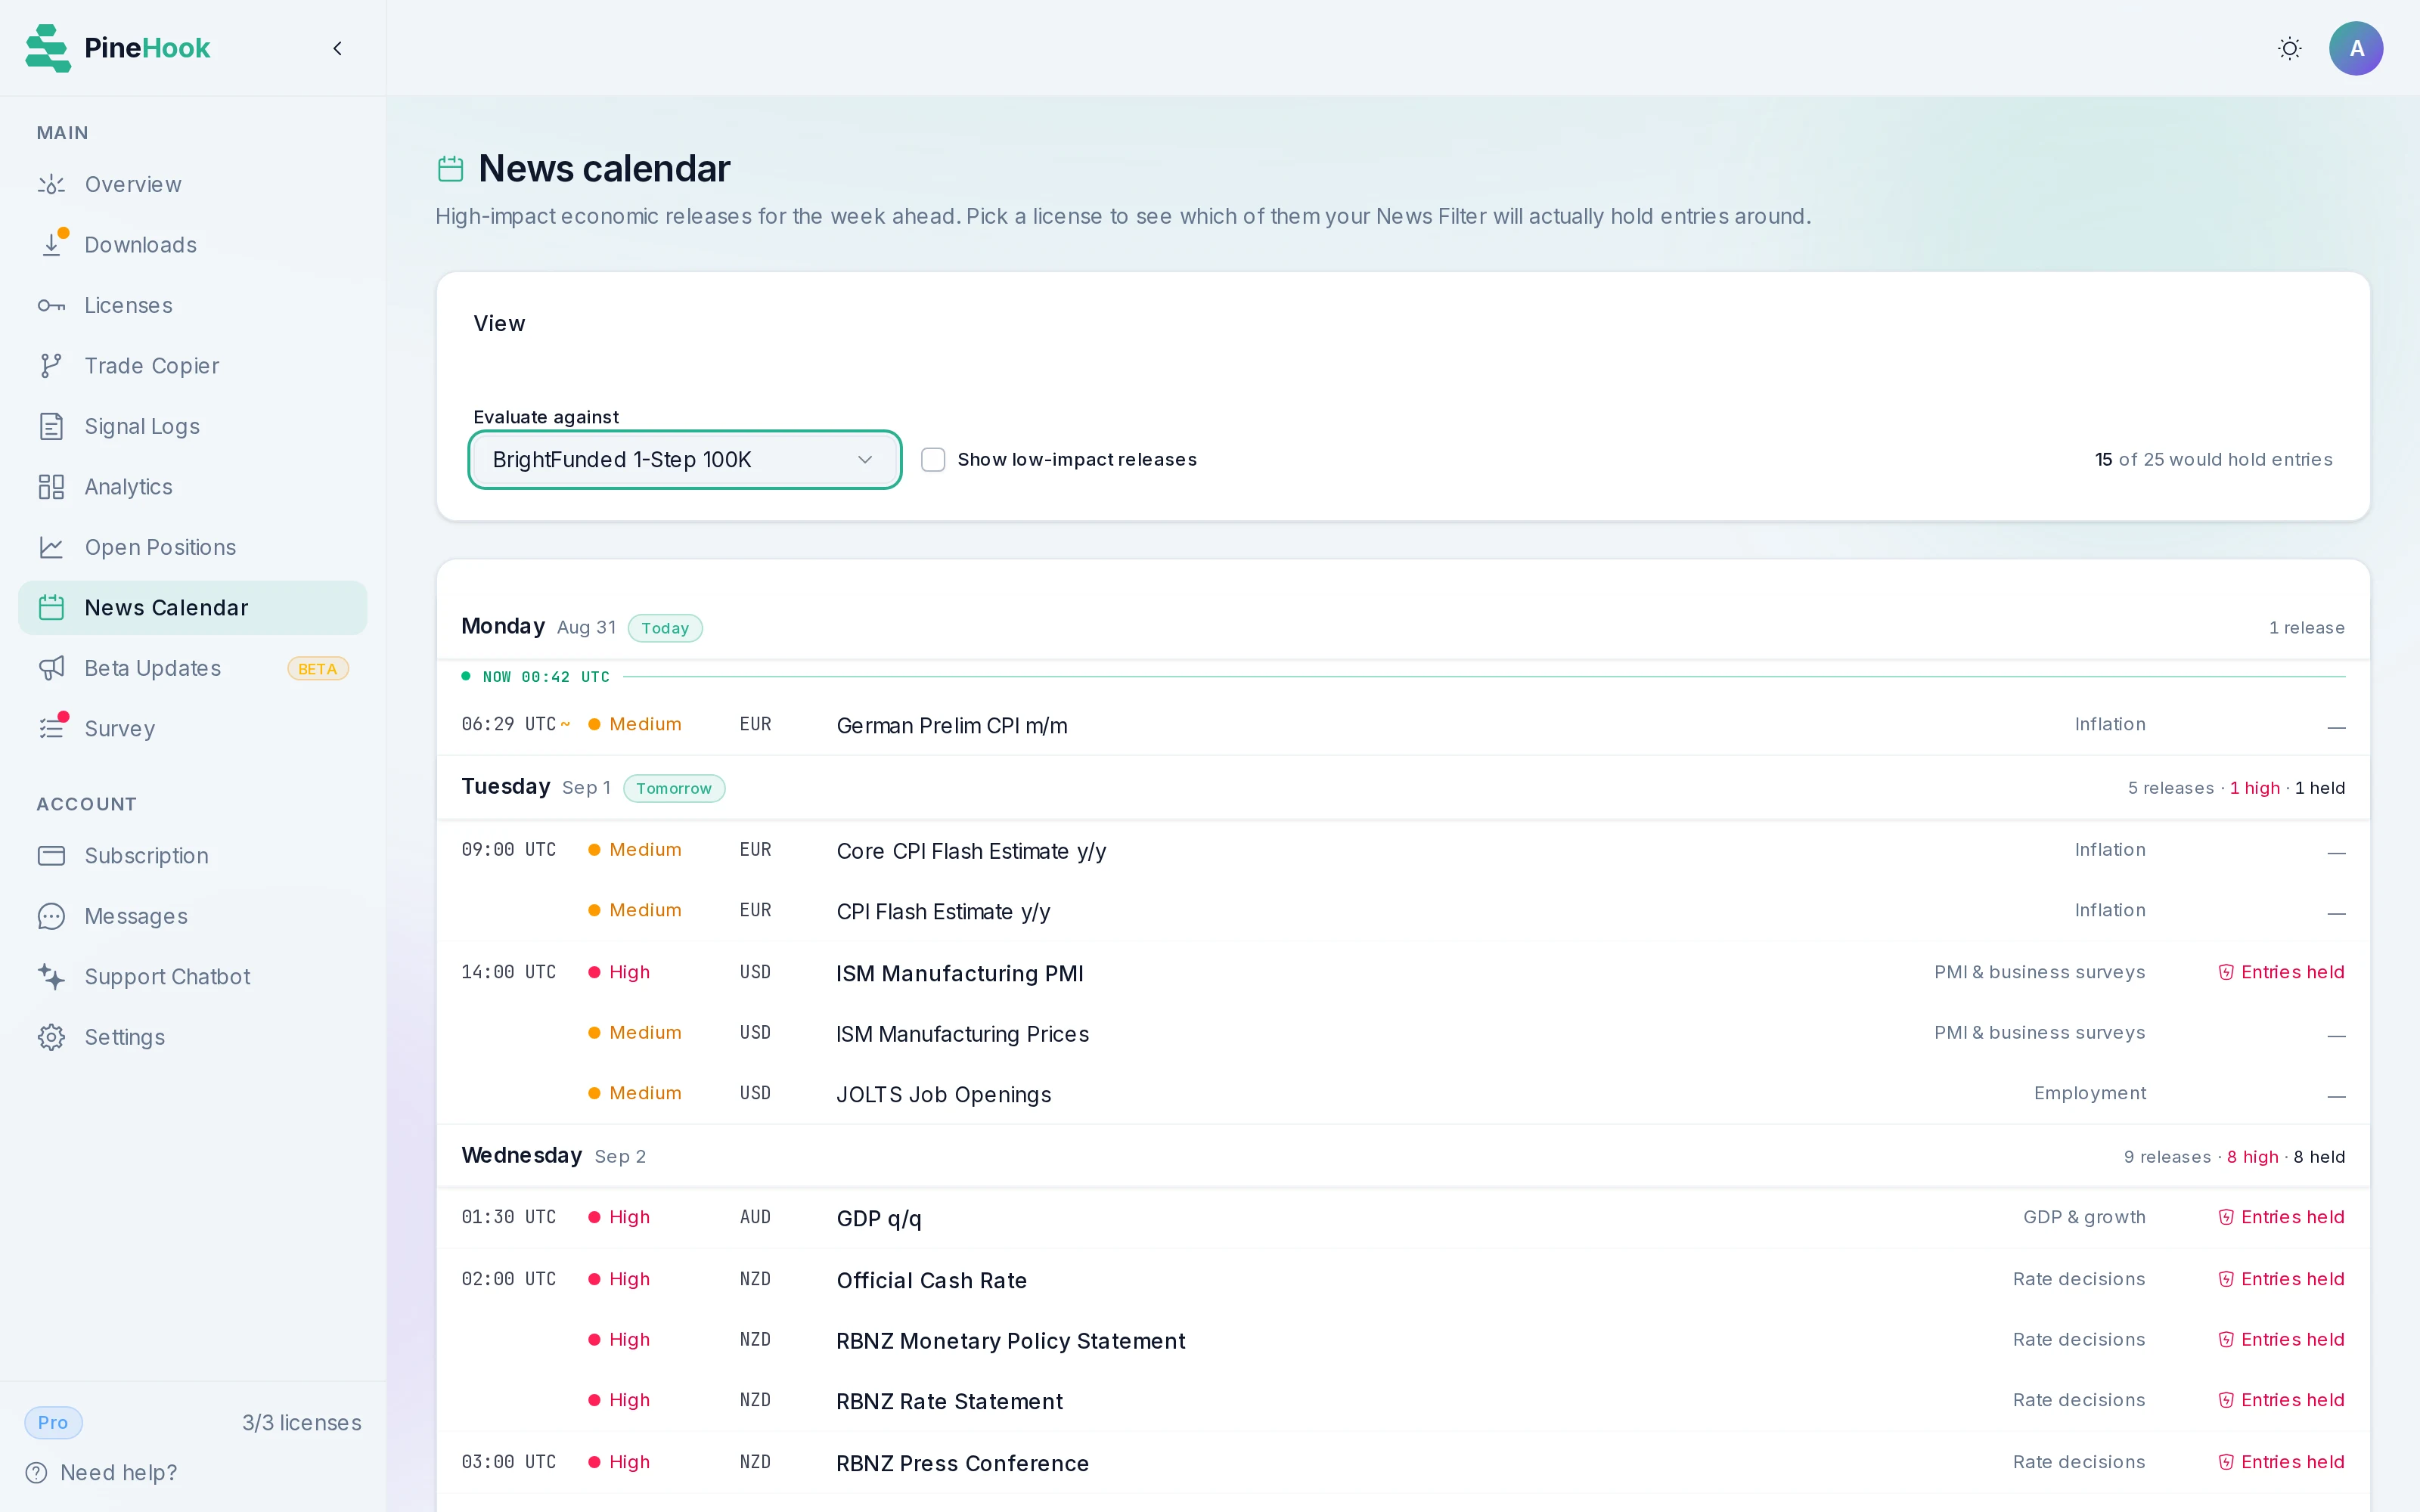Select the German Prelim CPI m/m row
Viewport: 2420px width, 1512px height.
pos(1402,724)
